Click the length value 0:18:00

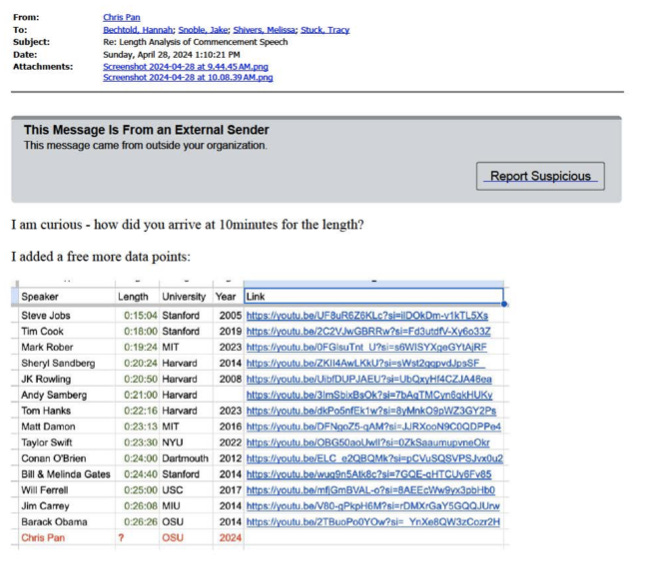pyautogui.click(x=140, y=331)
